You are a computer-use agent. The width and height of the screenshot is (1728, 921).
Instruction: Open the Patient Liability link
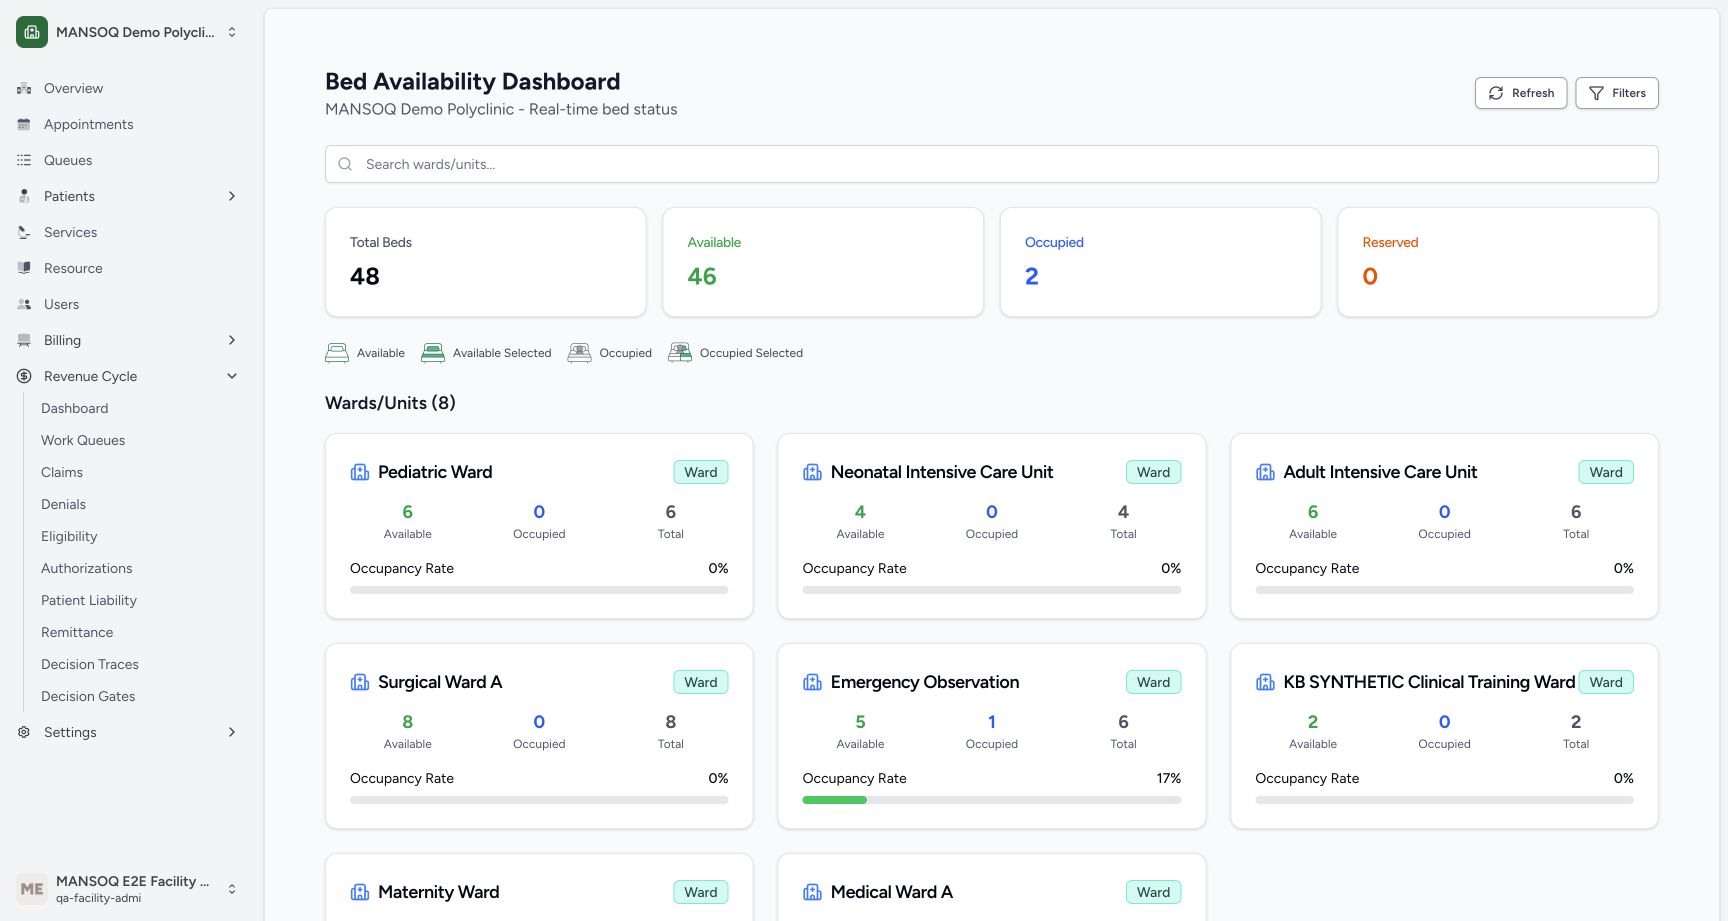[x=89, y=600]
